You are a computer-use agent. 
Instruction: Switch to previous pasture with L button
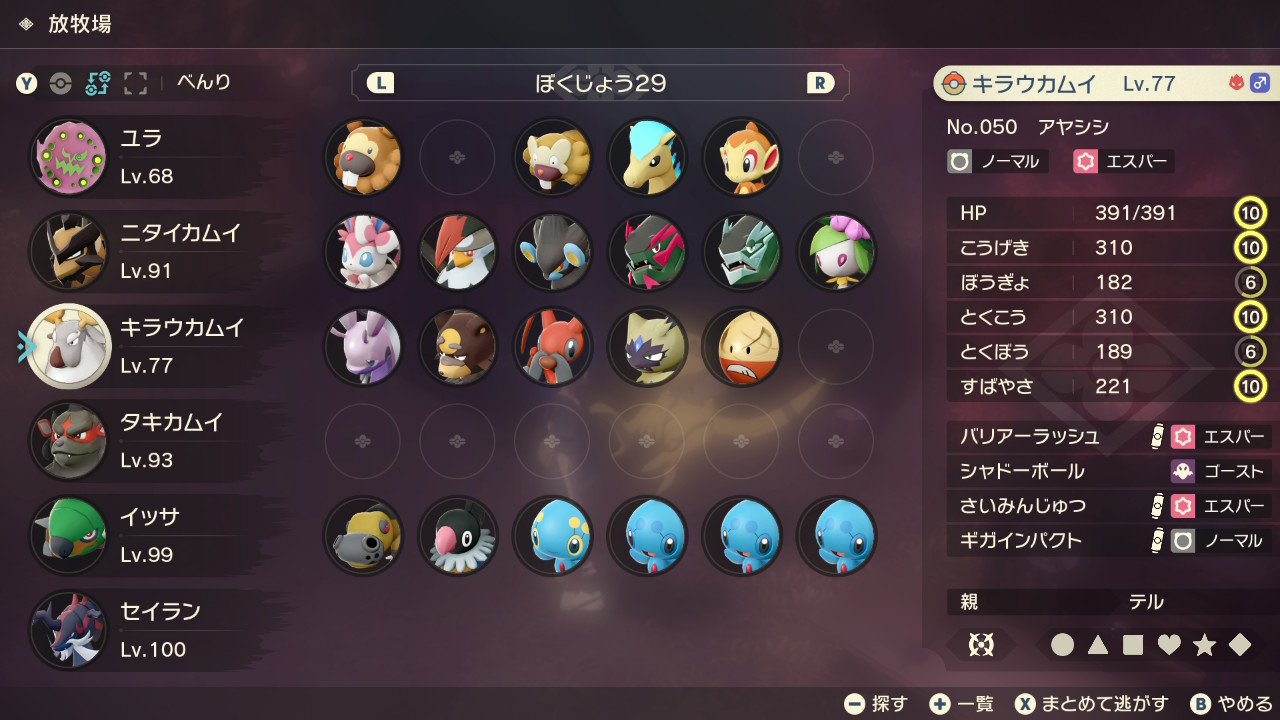click(x=380, y=83)
